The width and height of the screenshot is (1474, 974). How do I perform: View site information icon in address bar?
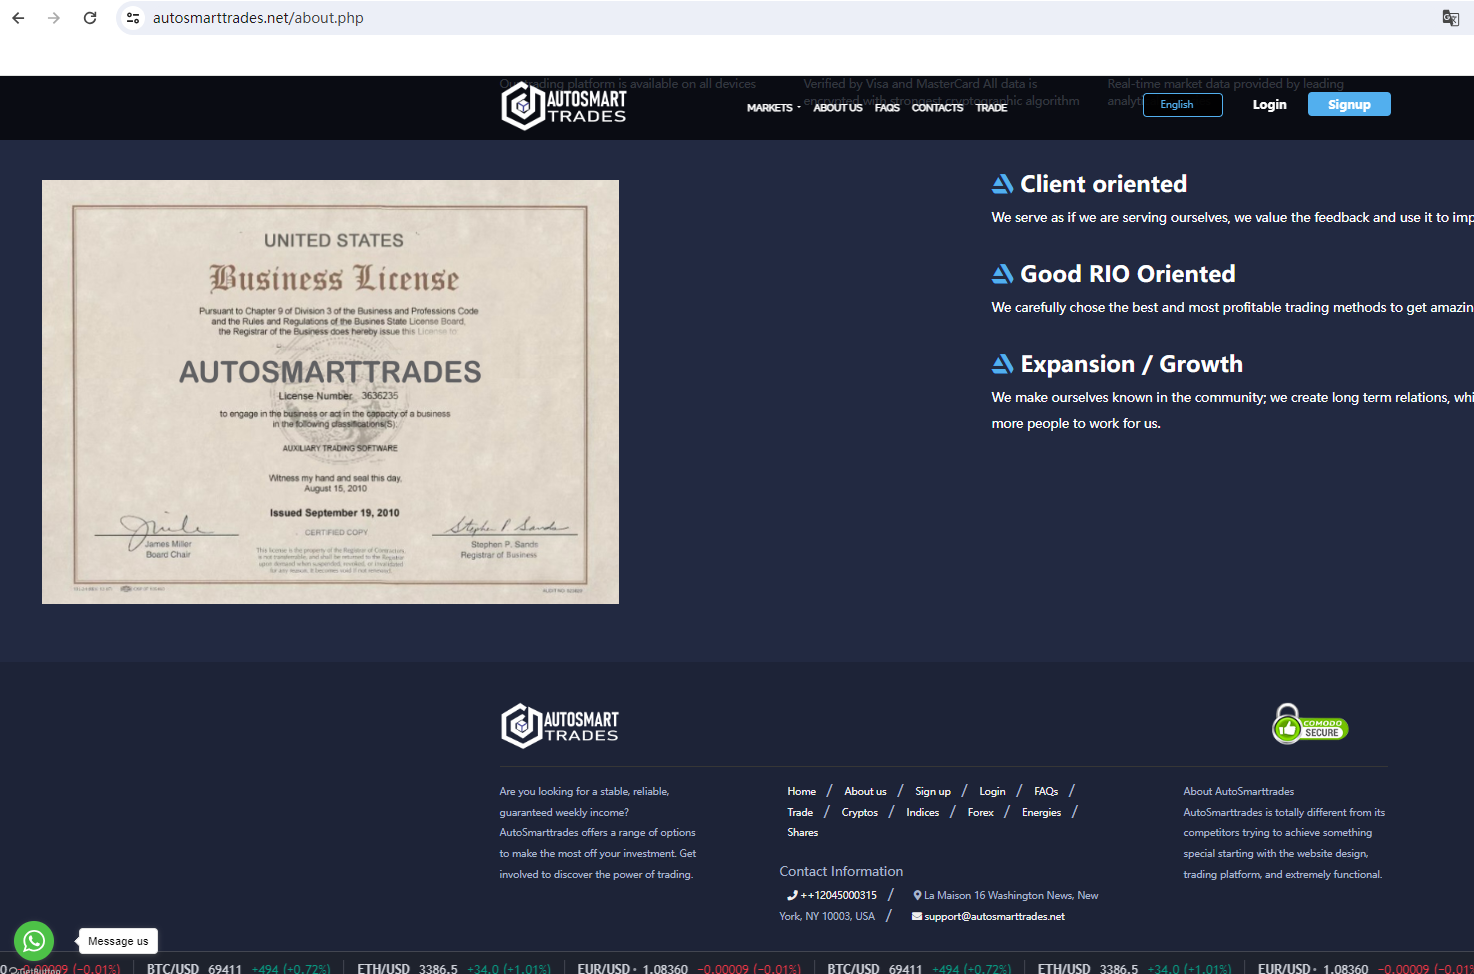click(x=133, y=18)
